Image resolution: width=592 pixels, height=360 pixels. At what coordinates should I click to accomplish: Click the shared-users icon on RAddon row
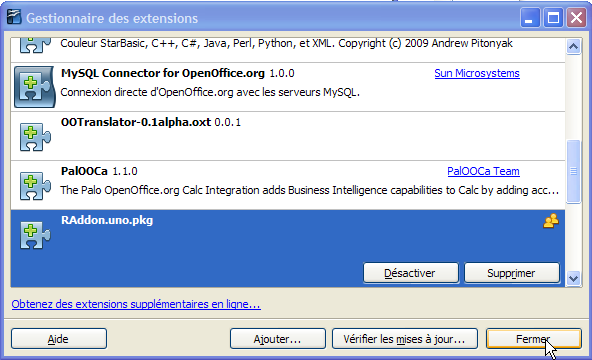[551, 221]
